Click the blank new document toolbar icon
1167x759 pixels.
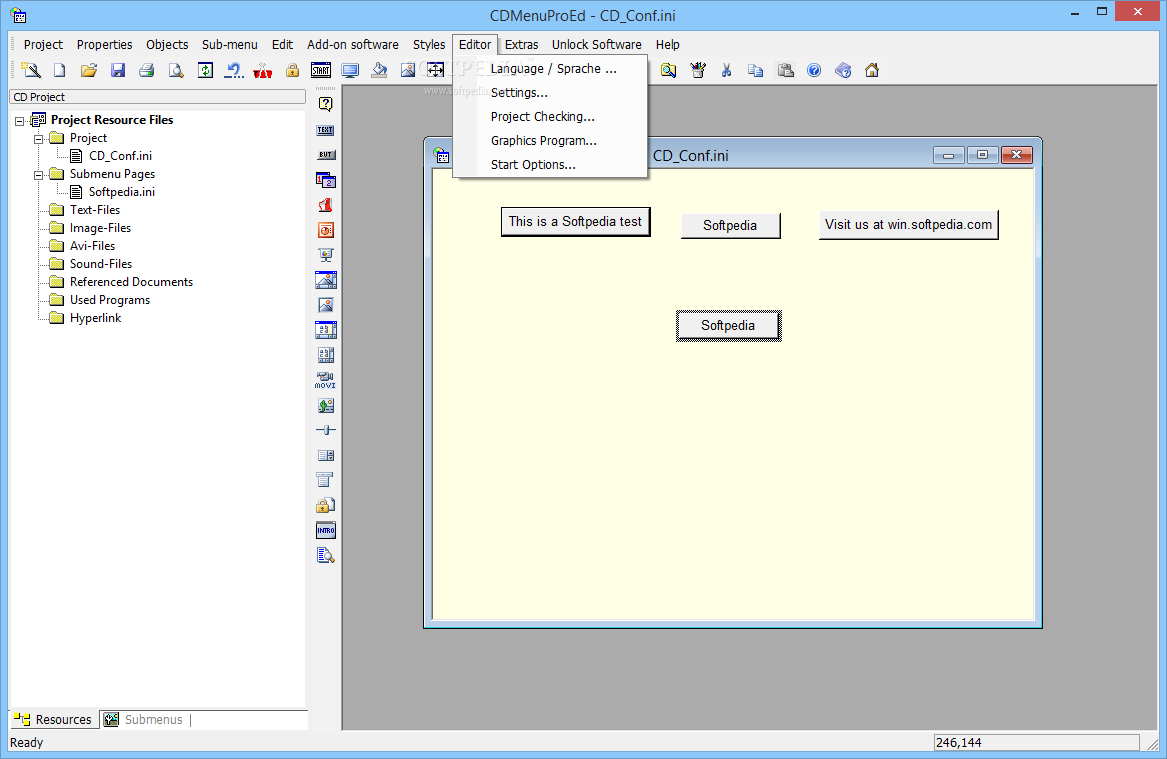pos(60,70)
